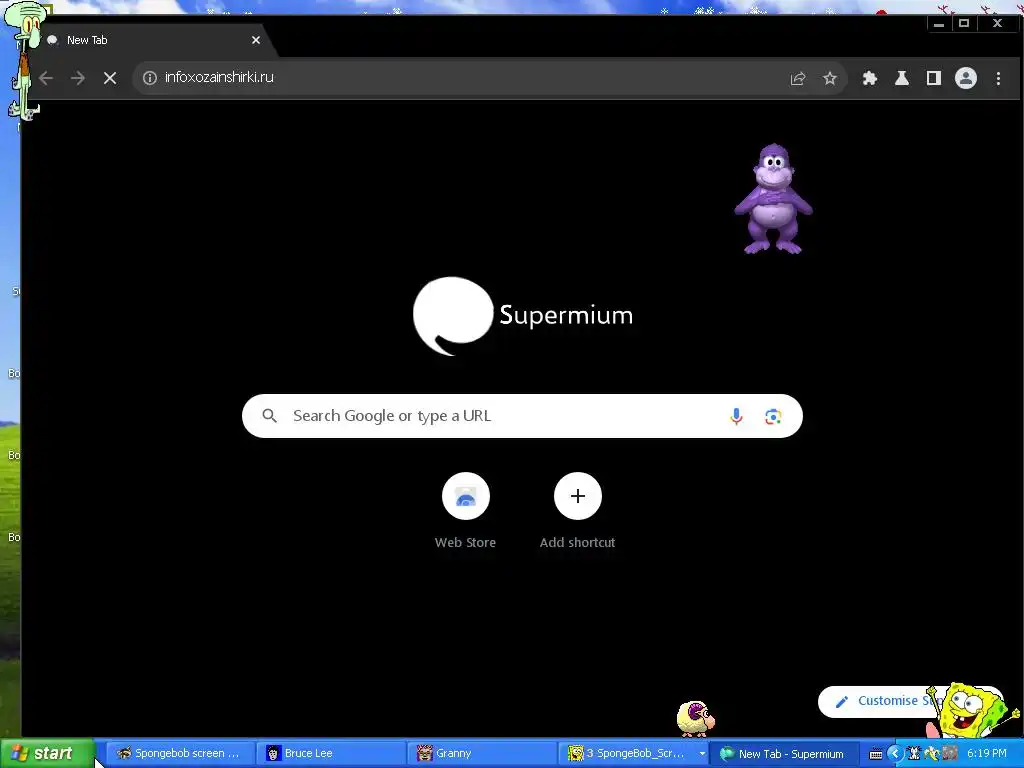Click the 6:19 PM clock

pyautogui.click(x=987, y=754)
